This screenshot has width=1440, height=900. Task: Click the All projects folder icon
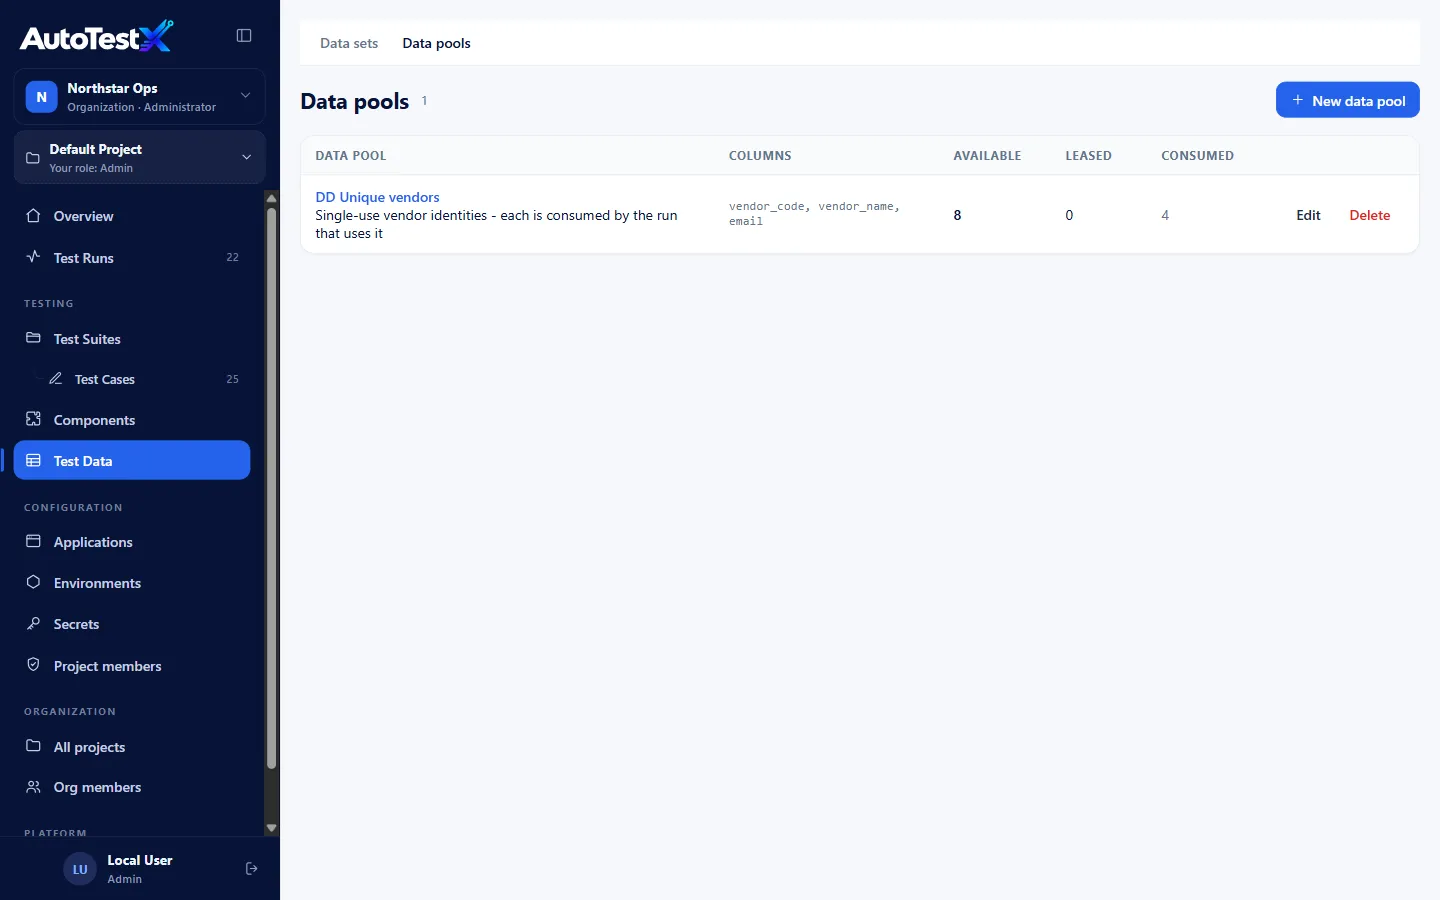[33, 746]
